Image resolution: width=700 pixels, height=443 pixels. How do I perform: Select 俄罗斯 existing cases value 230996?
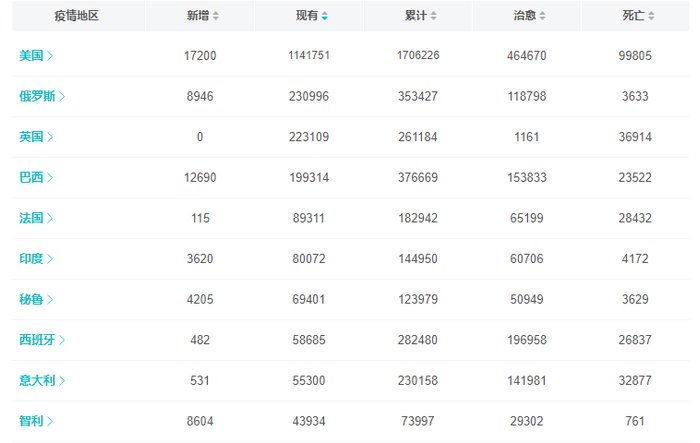(x=309, y=96)
